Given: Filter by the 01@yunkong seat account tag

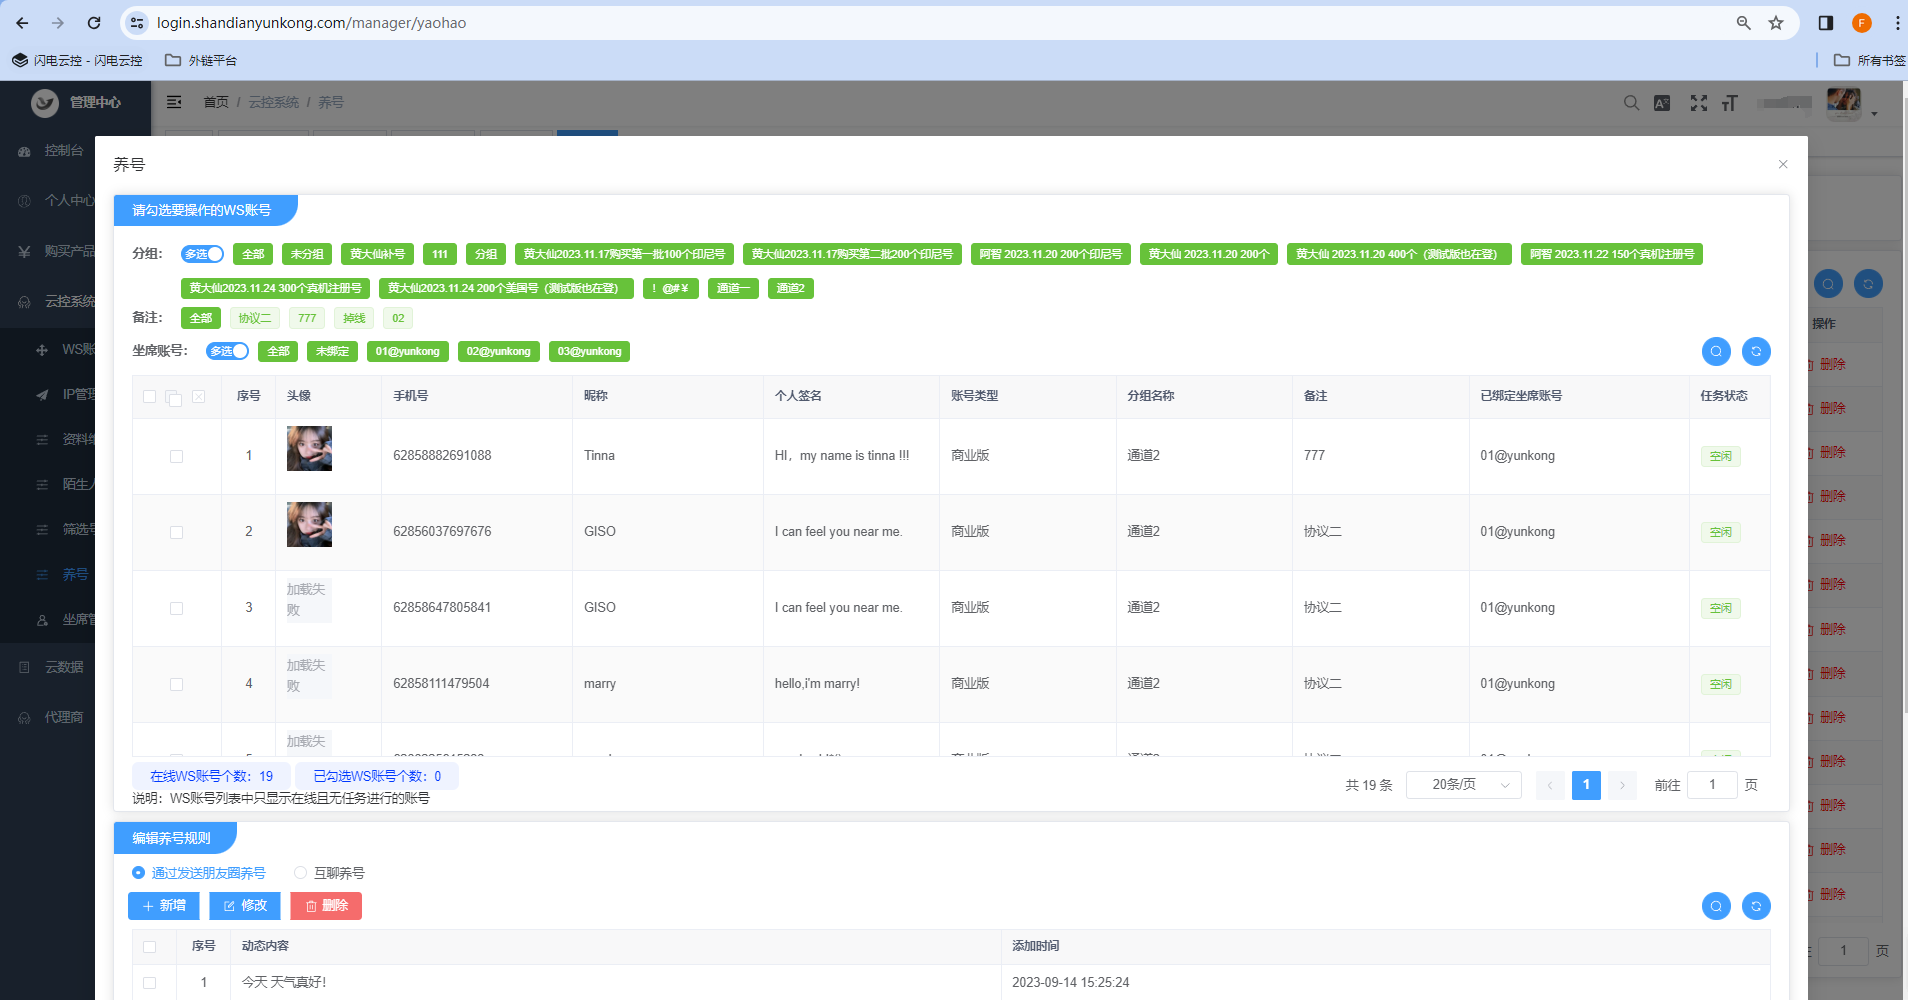Looking at the screenshot, I should pos(407,351).
